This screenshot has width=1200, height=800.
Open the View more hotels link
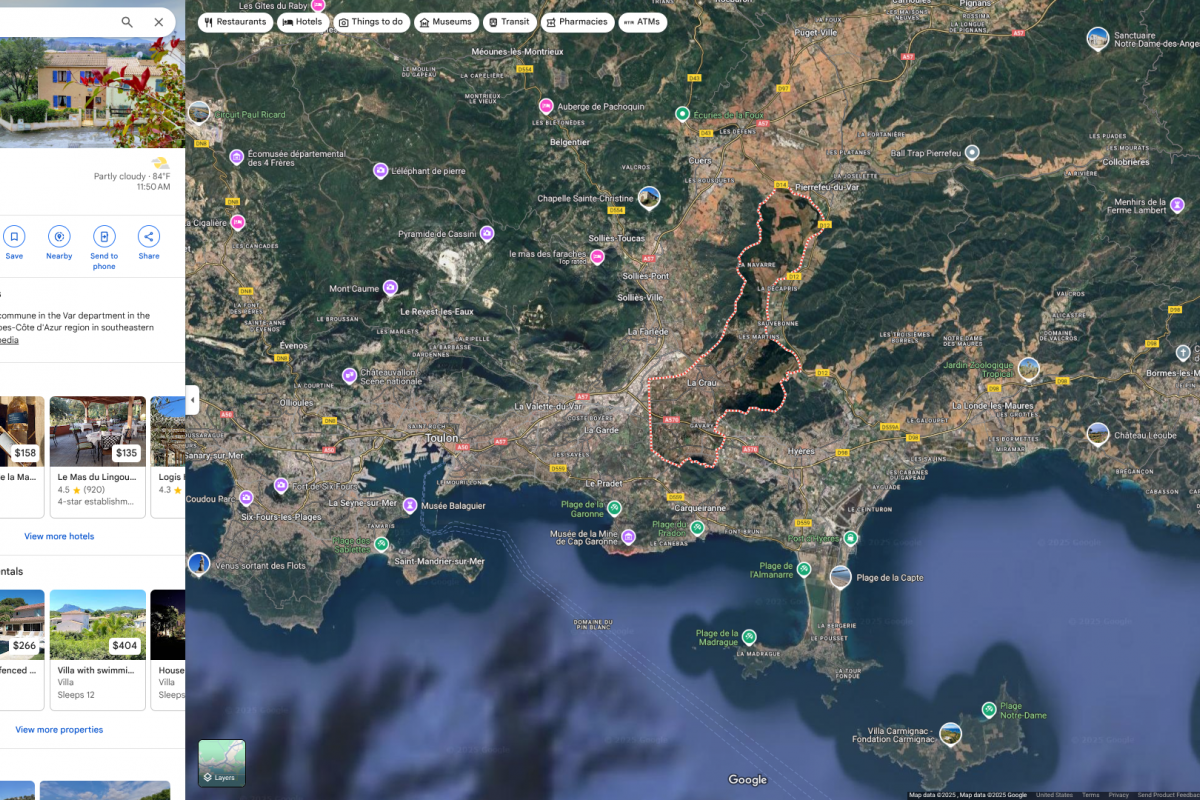tap(59, 536)
